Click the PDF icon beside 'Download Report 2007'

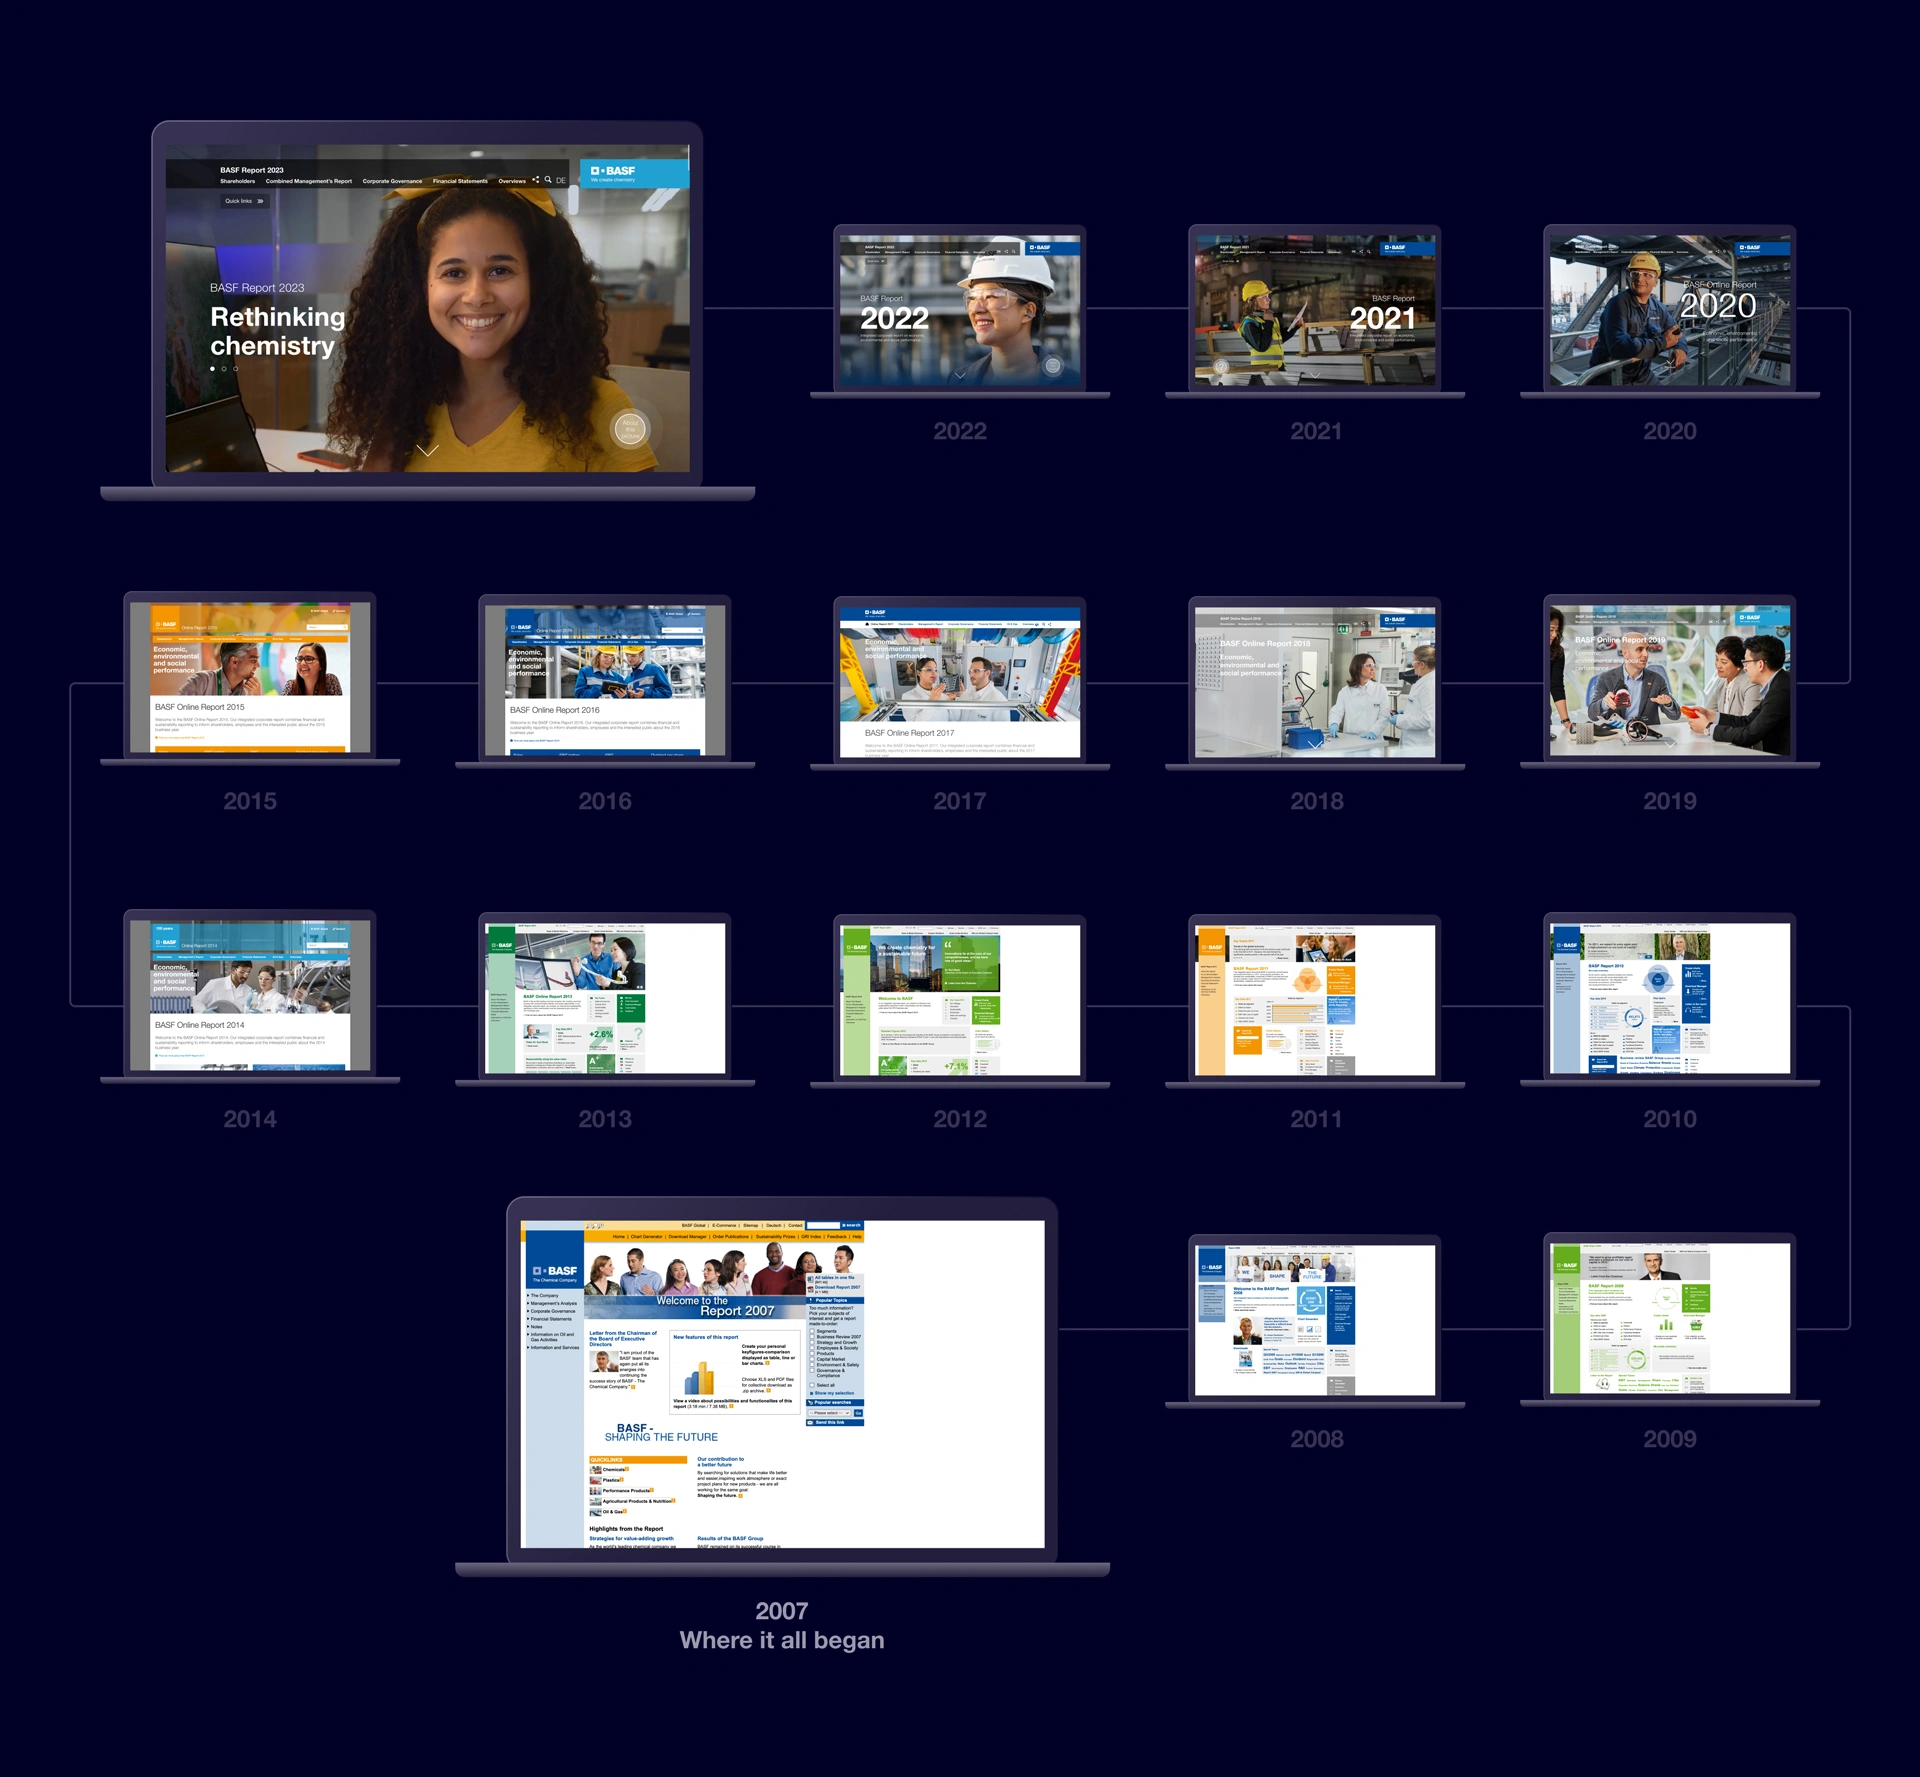tap(811, 1290)
